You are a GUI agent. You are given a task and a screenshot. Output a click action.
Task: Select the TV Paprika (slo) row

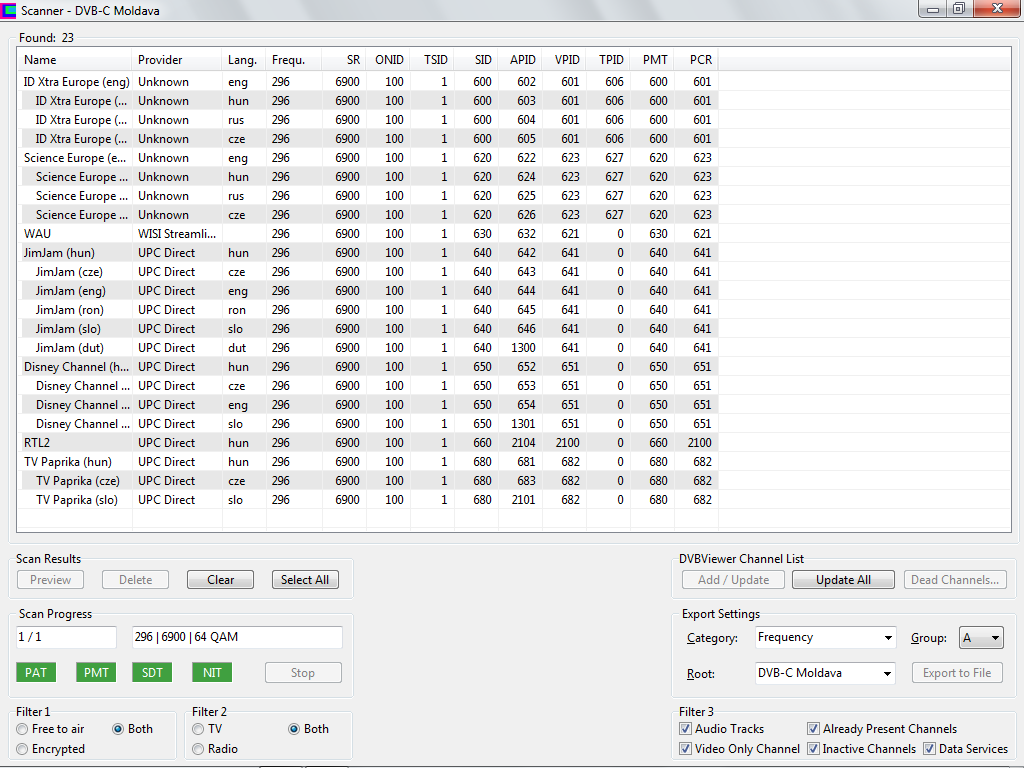(368, 500)
